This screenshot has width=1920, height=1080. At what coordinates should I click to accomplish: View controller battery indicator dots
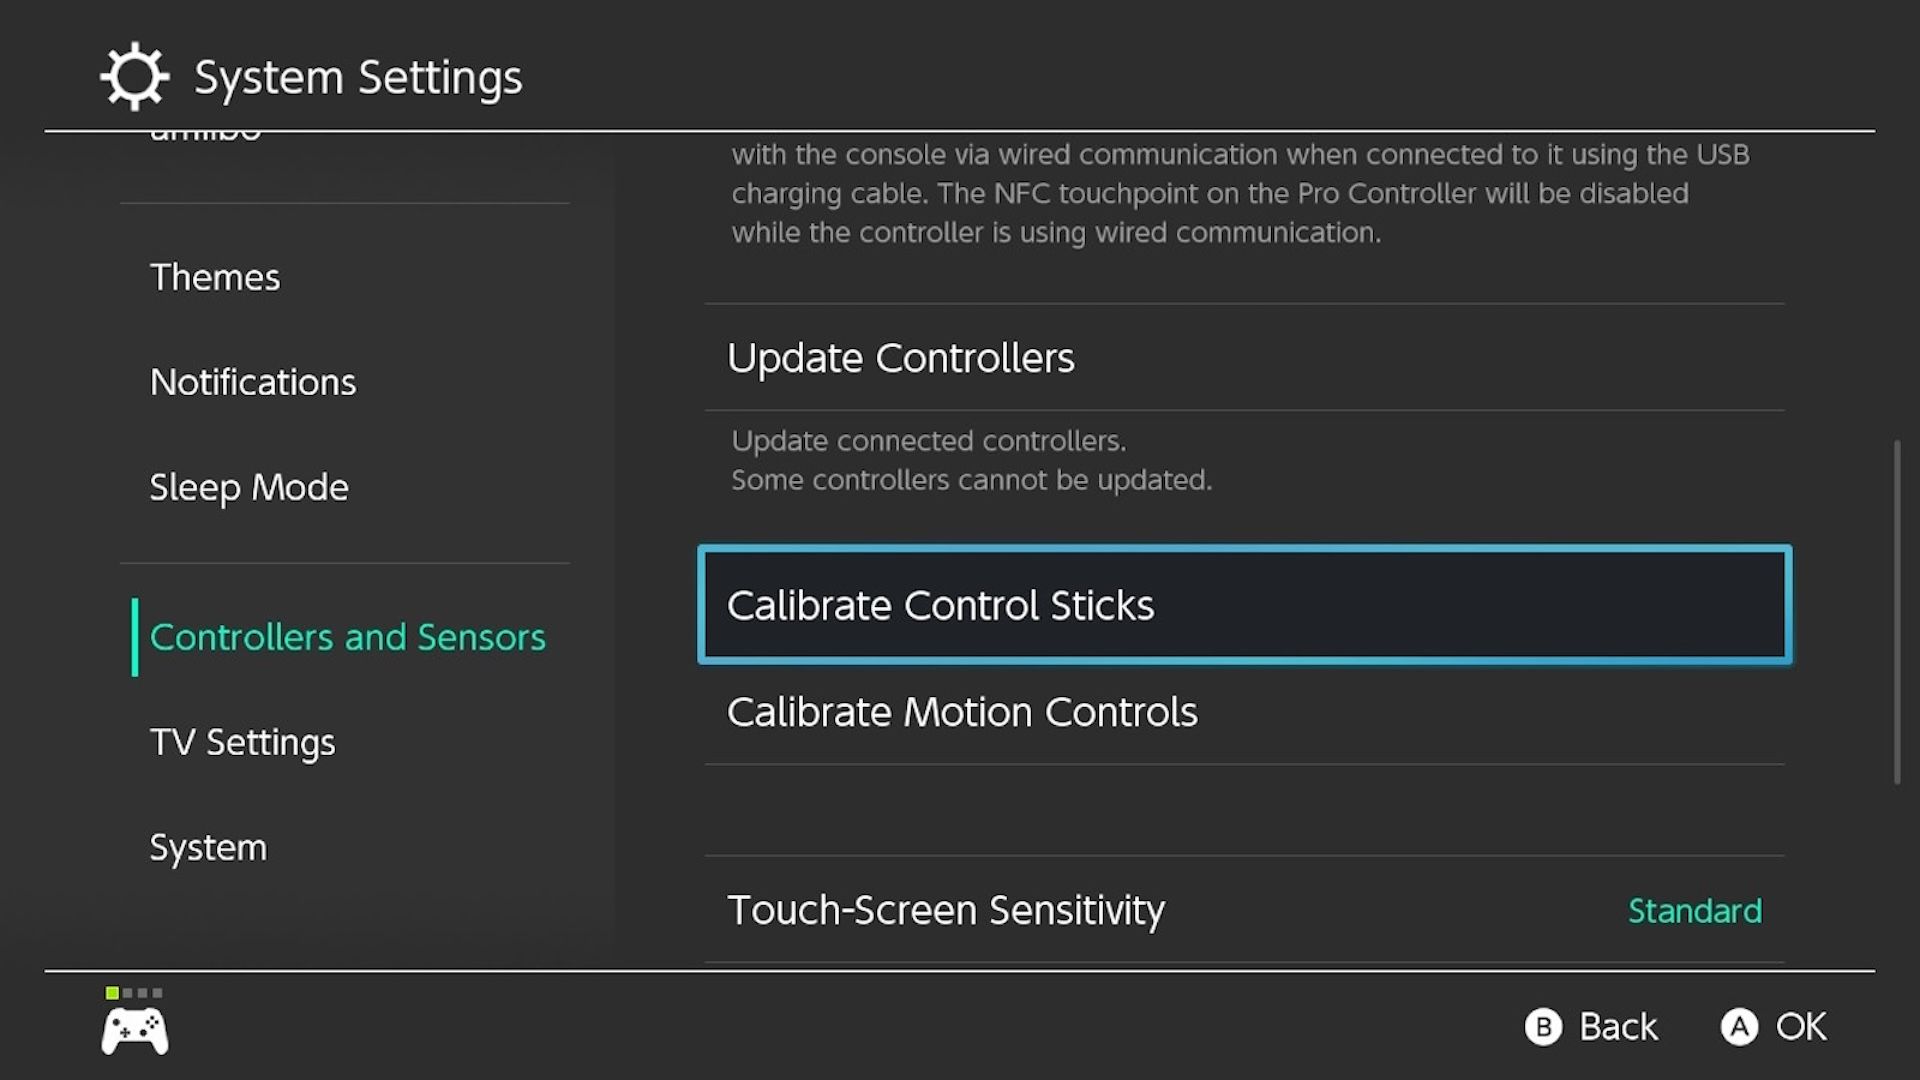coord(135,993)
